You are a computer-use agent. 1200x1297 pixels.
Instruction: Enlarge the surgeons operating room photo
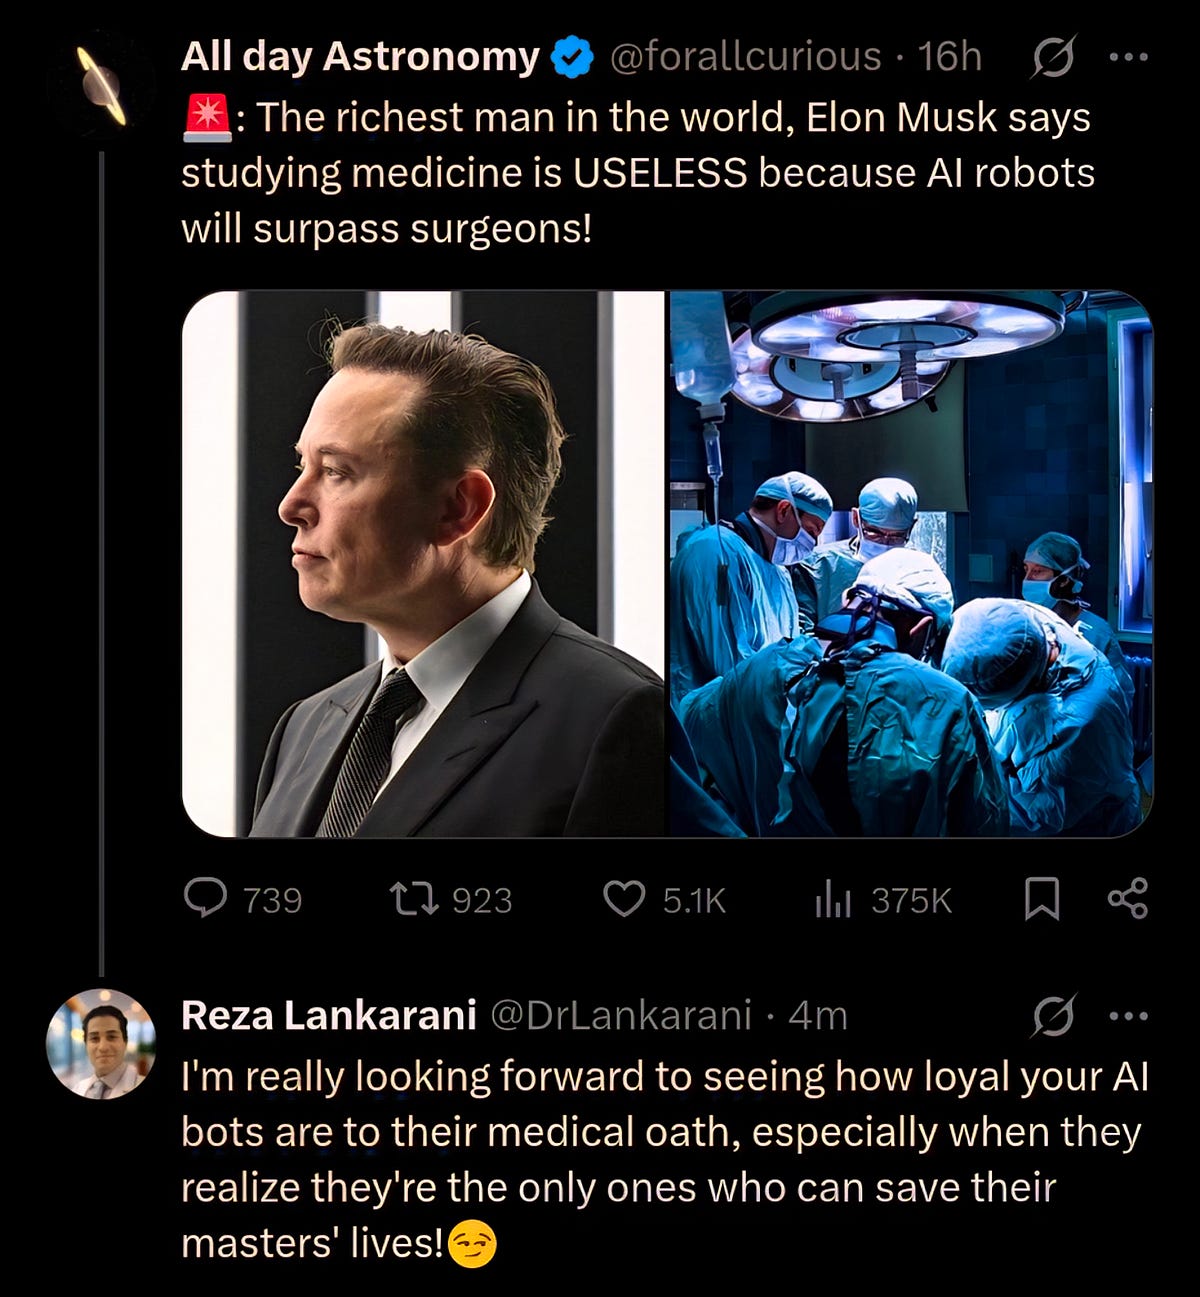(911, 564)
